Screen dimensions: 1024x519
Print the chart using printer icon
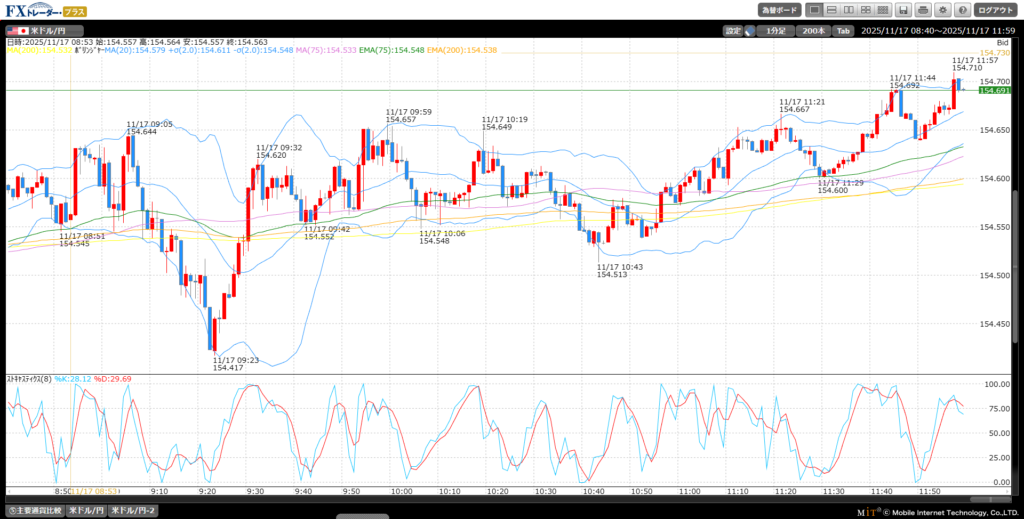point(922,10)
